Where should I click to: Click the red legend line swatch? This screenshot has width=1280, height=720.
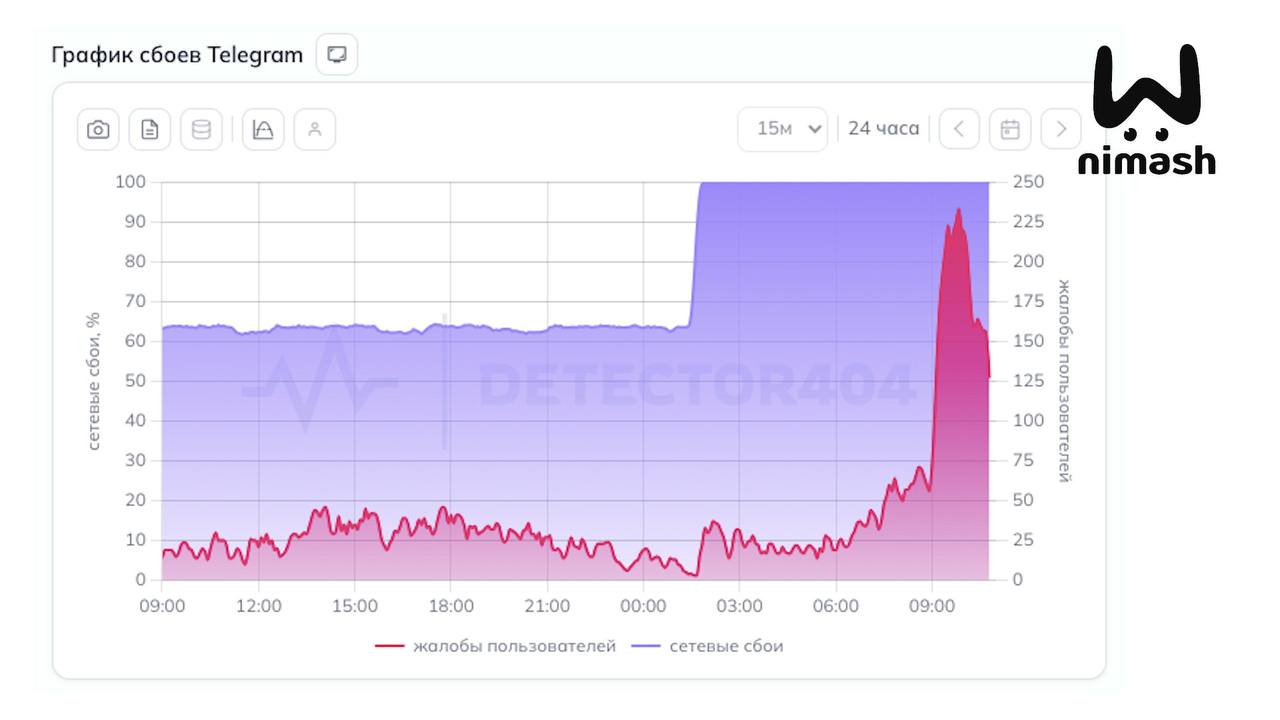(x=389, y=646)
